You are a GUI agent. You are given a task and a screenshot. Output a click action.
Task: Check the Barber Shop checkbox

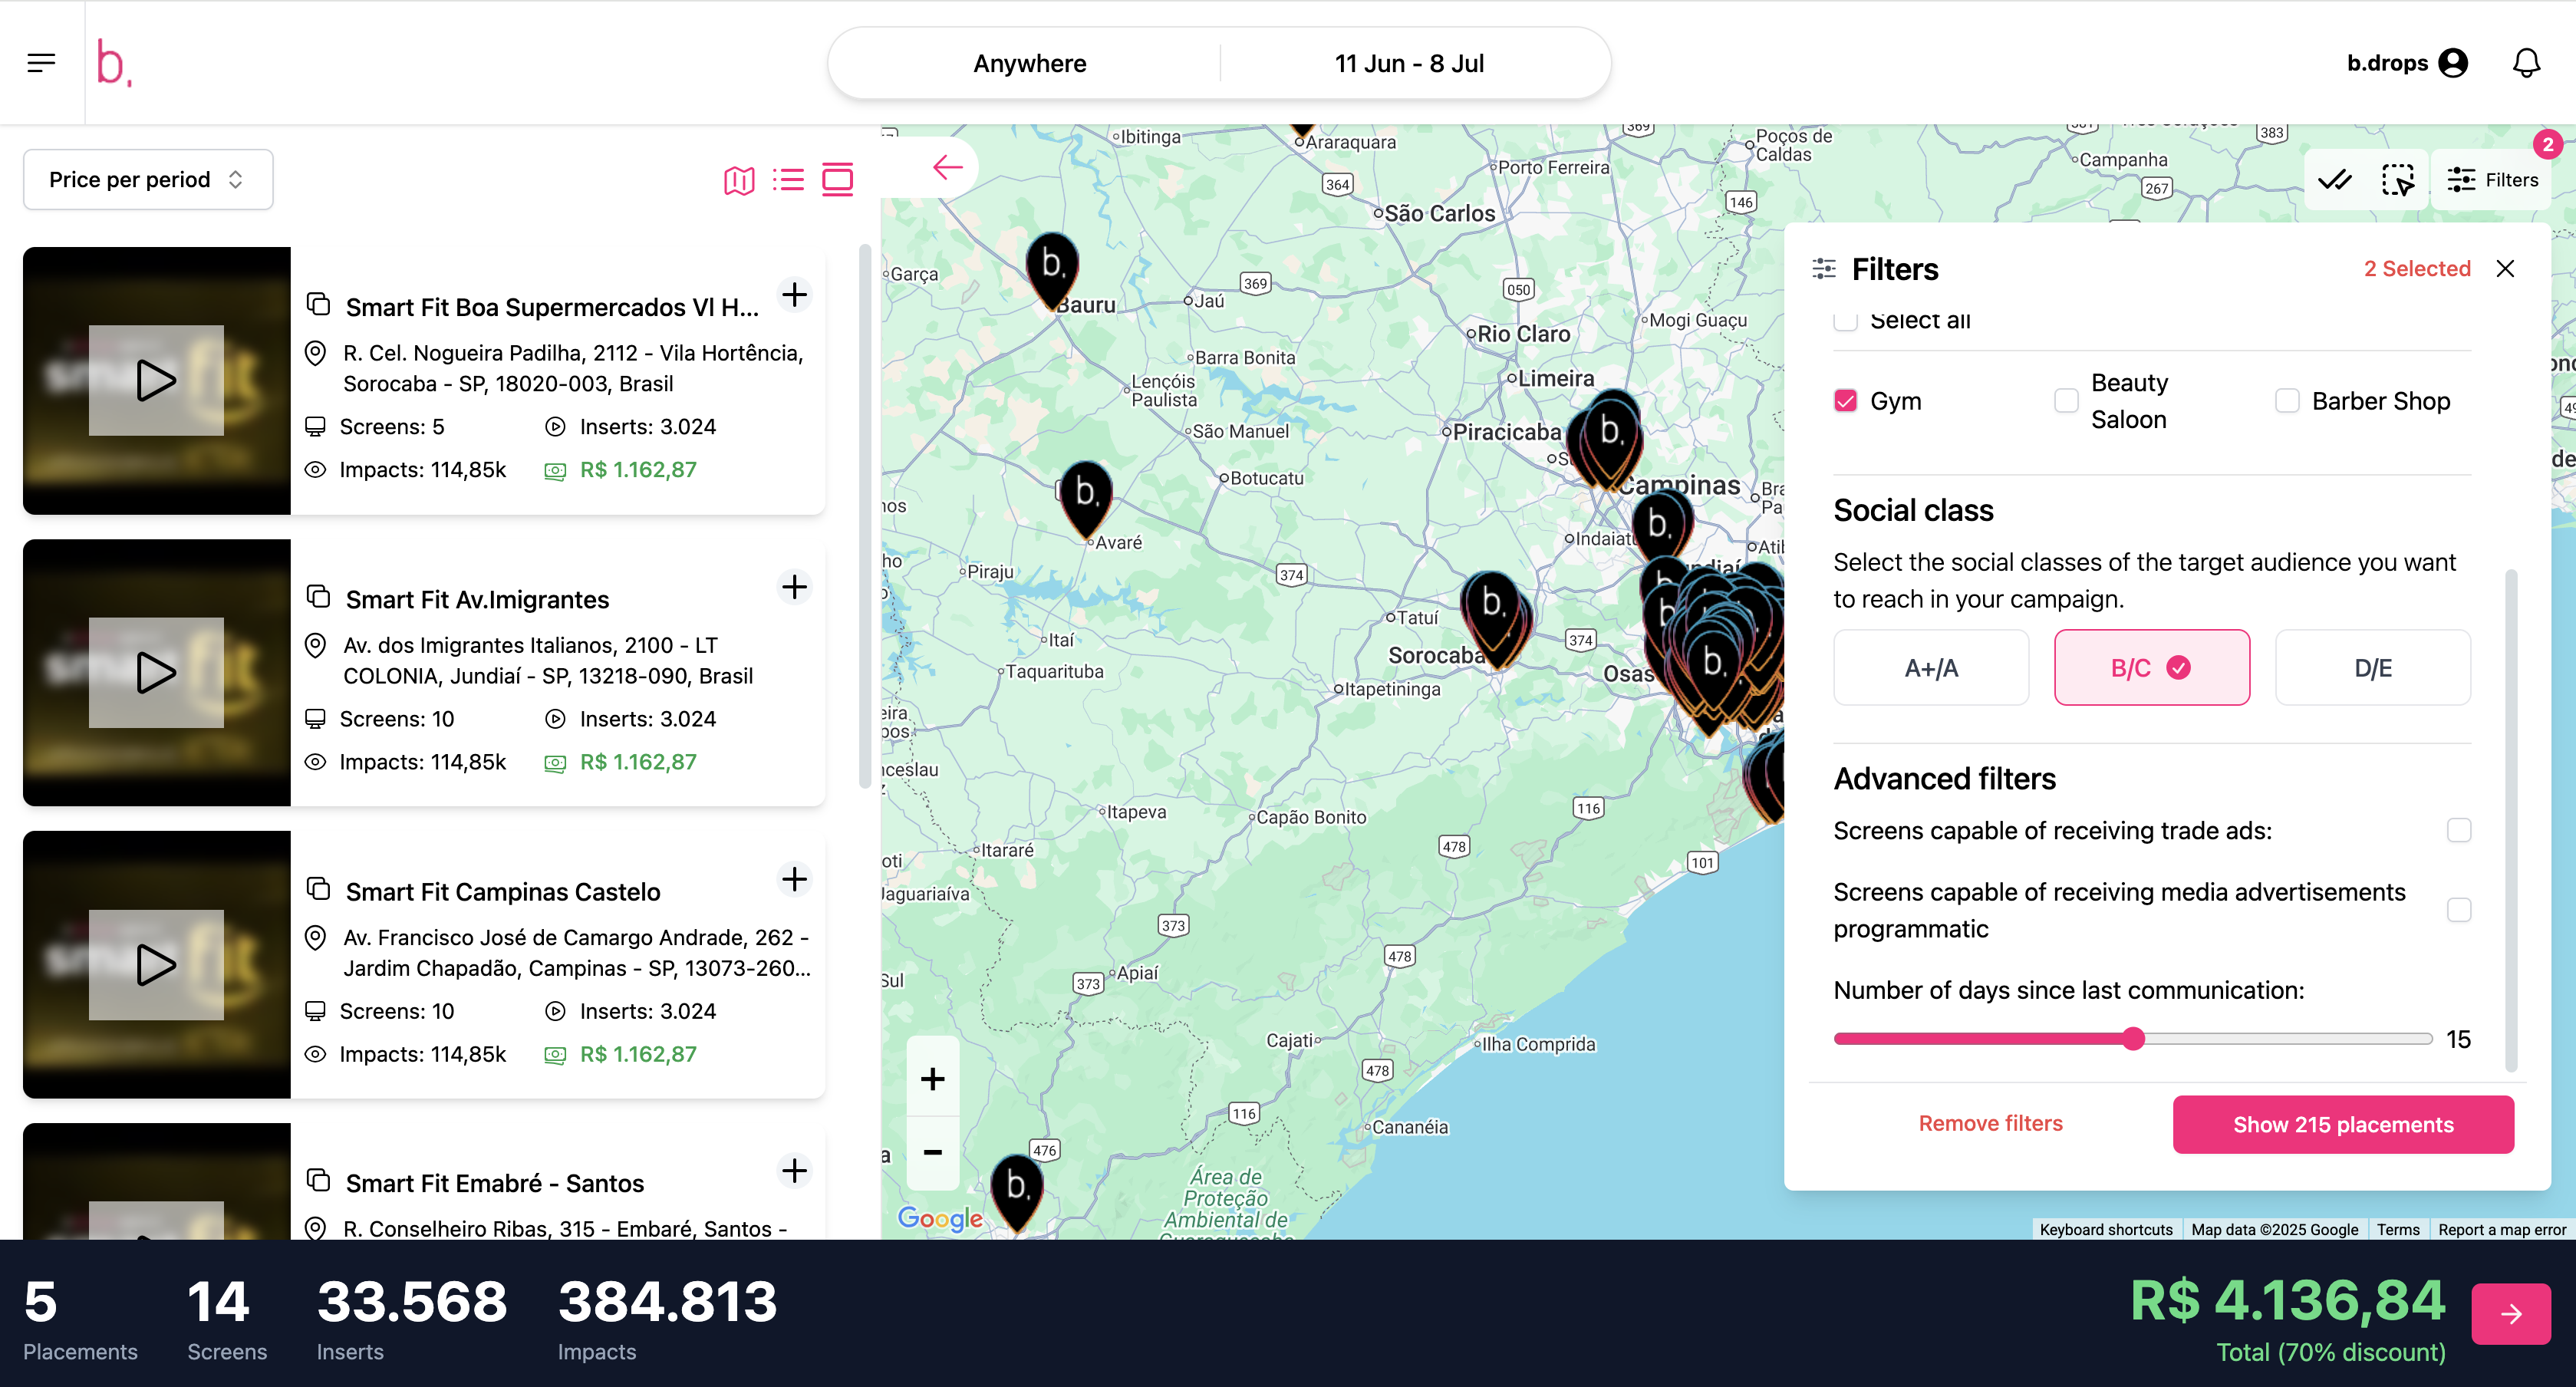[x=2287, y=401]
